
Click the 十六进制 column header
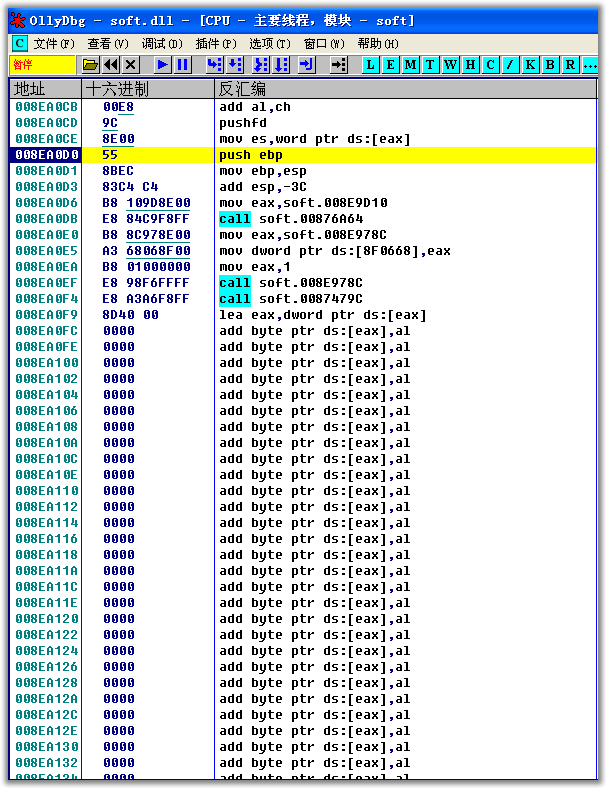click(148, 89)
